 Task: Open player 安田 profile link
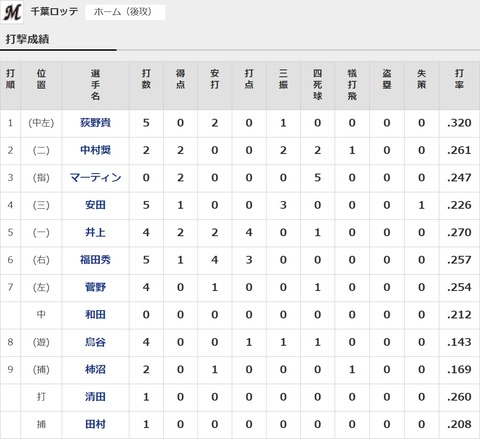(x=95, y=205)
